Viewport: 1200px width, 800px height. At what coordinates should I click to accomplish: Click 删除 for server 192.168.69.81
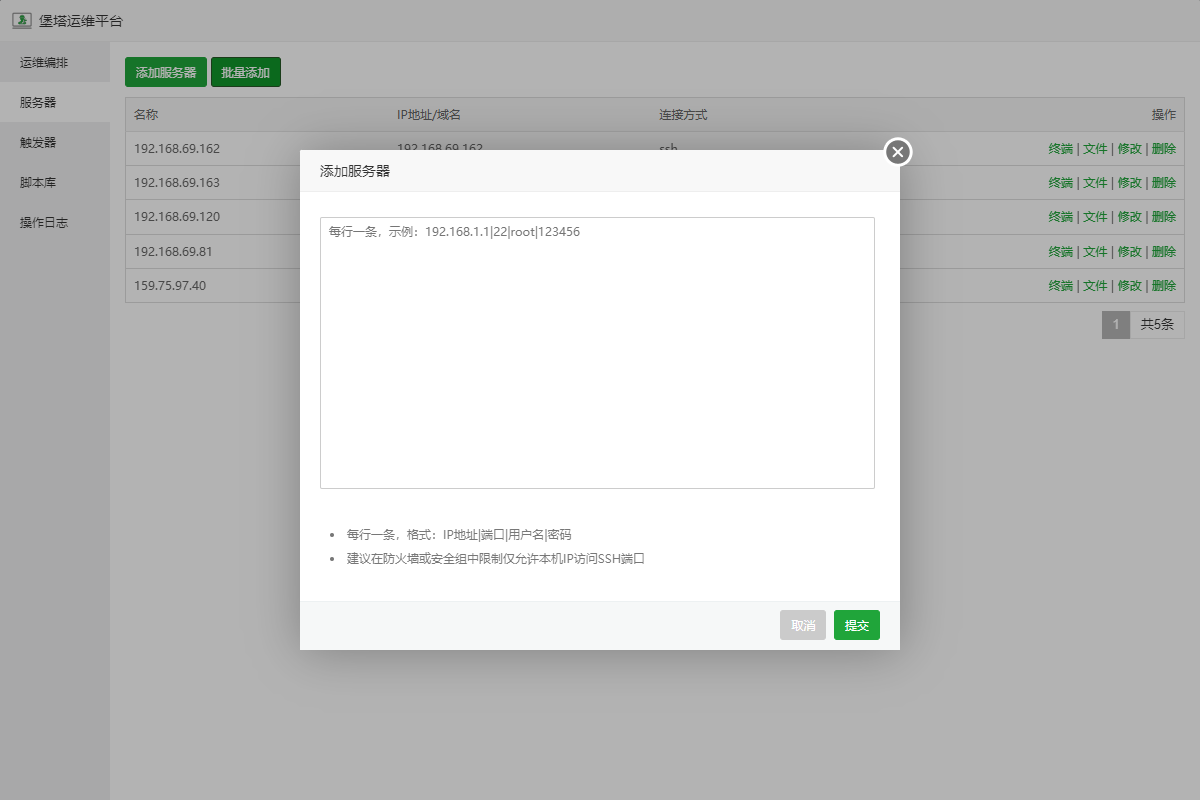point(1163,251)
